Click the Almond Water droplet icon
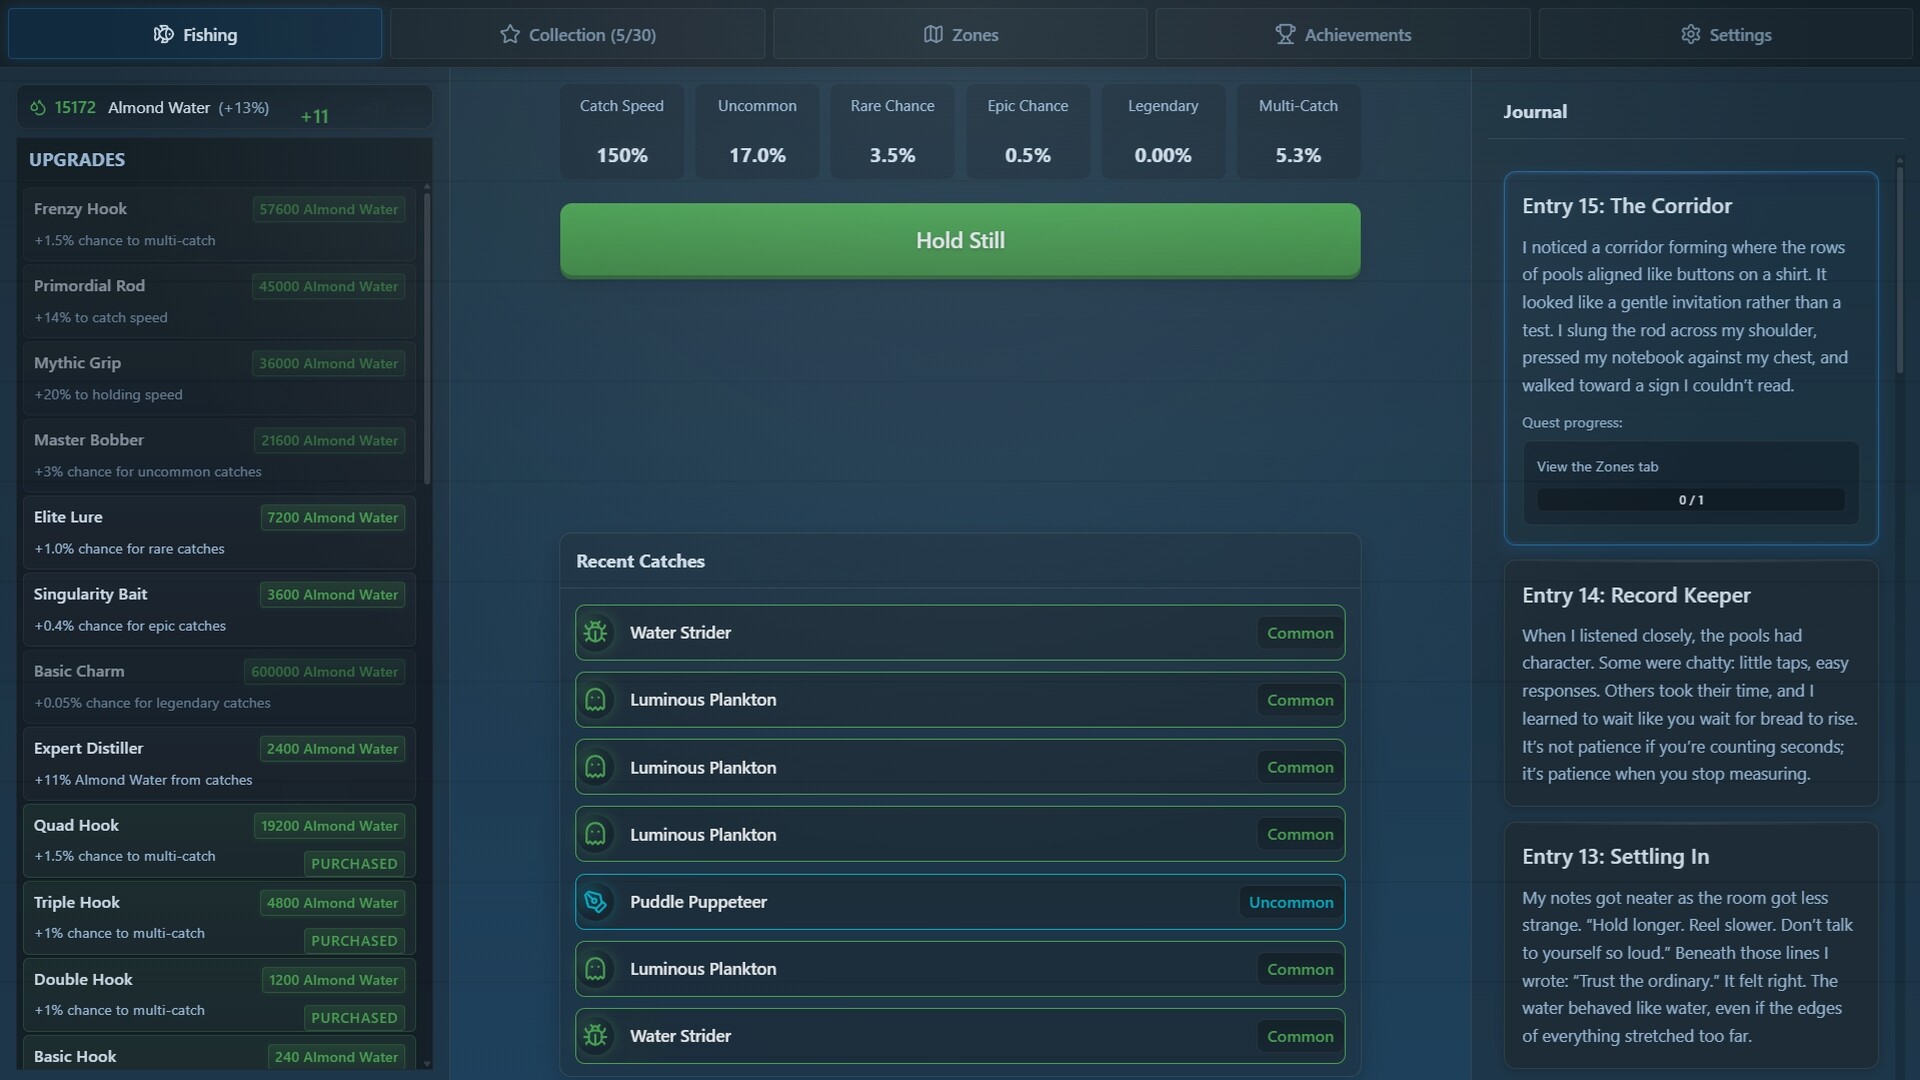Image resolution: width=1920 pixels, height=1080 pixels. (38, 107)
